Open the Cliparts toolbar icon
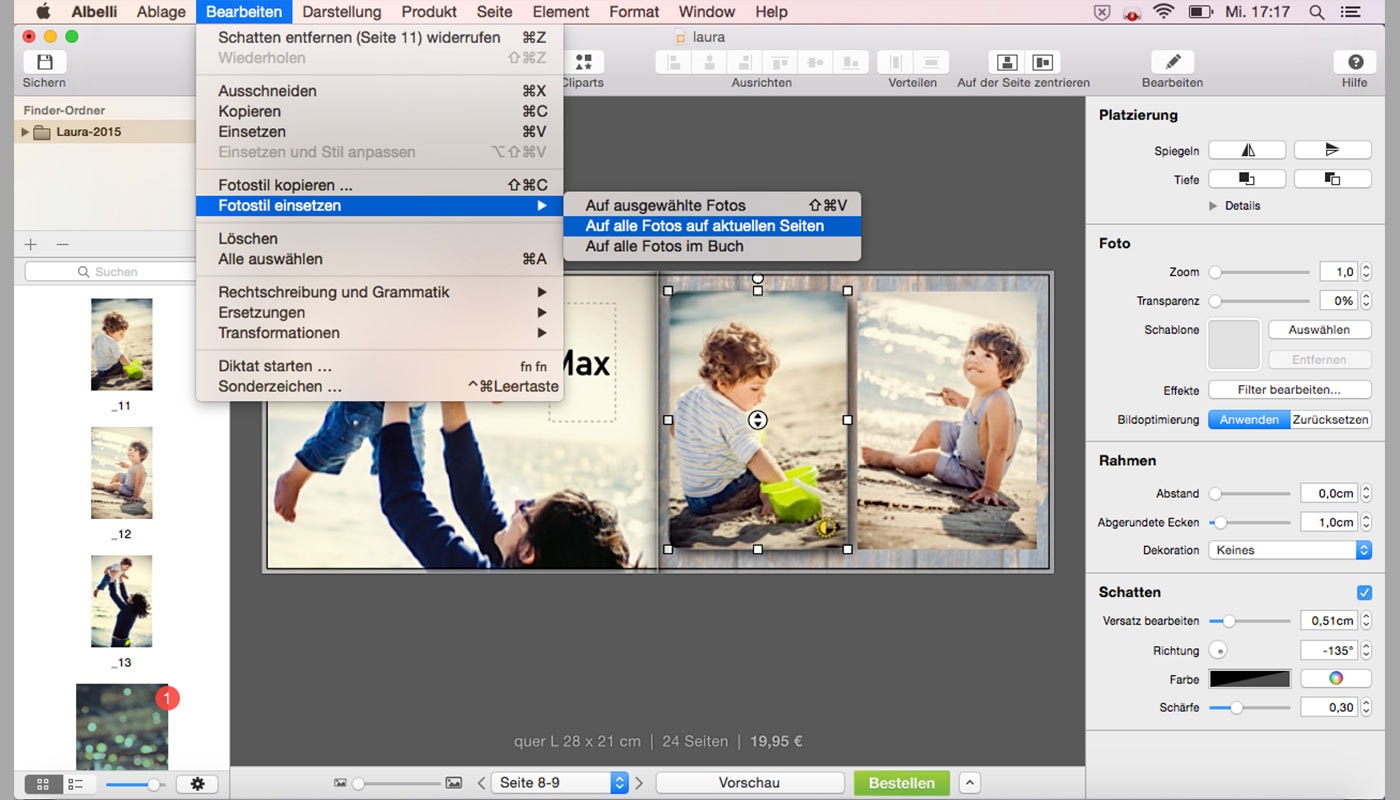Screen dimensions: 1400x800 click(583, 63)
